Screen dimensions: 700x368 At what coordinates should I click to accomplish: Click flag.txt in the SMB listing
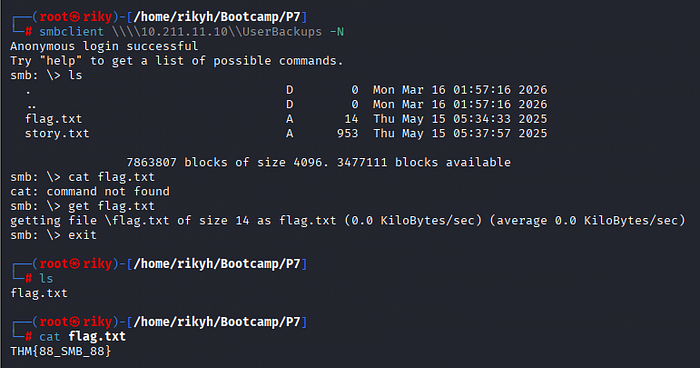click(54, 119)
